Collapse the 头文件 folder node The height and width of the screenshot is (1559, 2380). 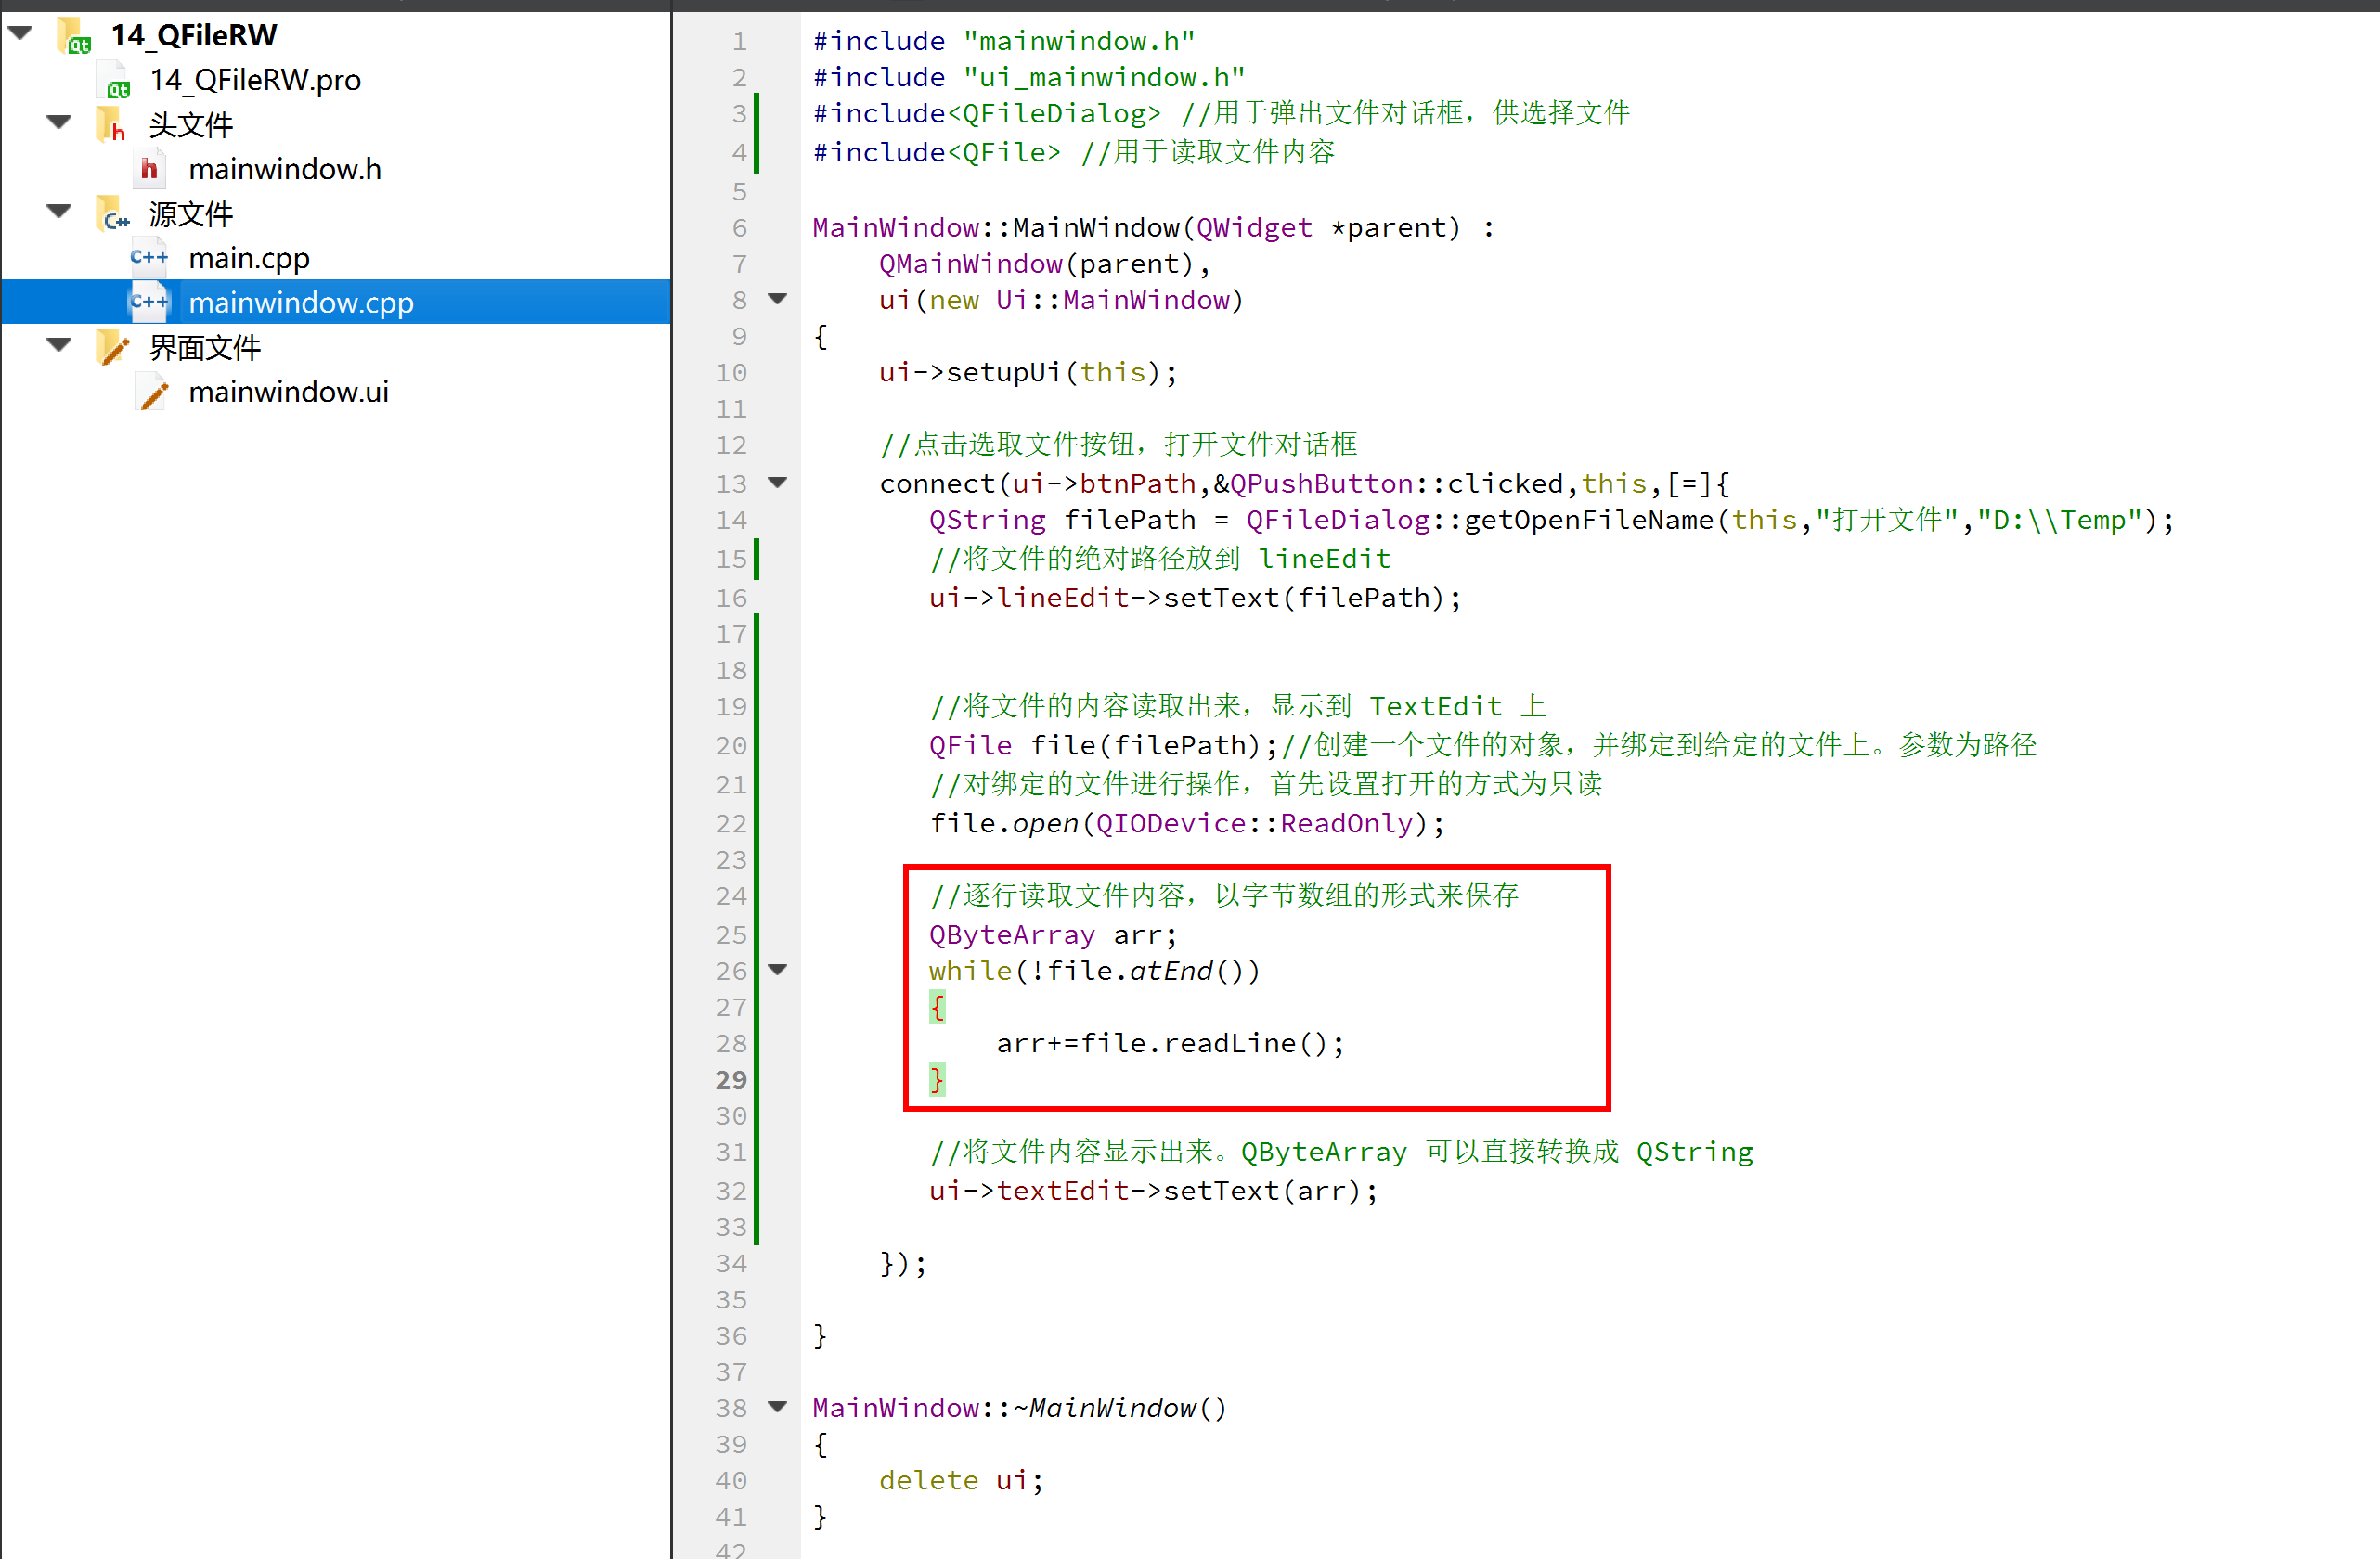pos(59,123)
